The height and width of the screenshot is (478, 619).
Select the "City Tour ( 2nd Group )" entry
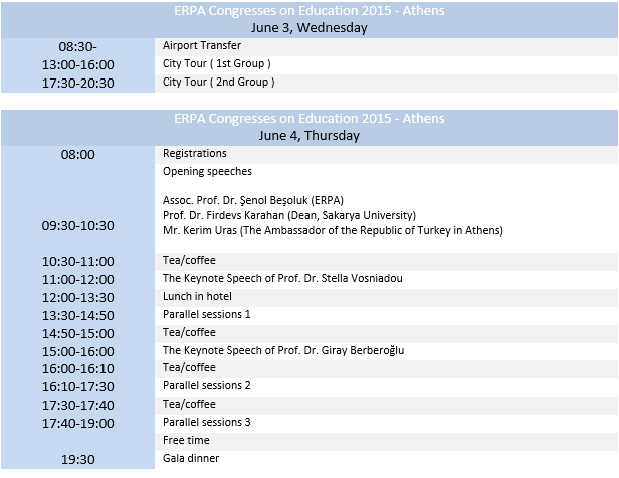218,82
